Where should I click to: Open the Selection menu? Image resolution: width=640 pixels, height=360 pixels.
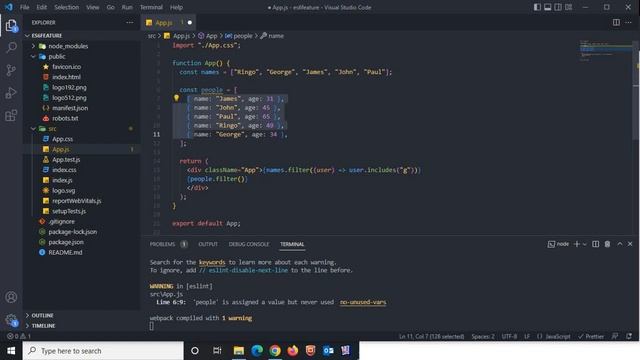click(67, 7)
